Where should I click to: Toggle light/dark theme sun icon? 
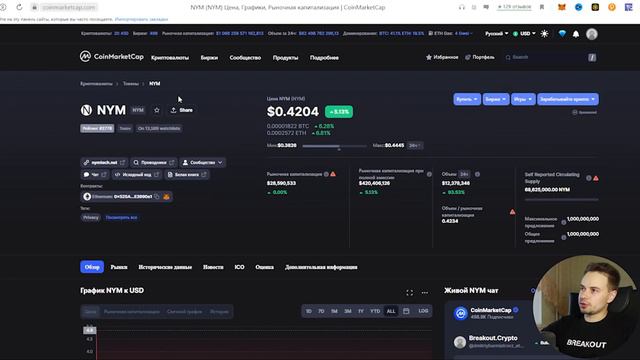click(x=544, y=34)
